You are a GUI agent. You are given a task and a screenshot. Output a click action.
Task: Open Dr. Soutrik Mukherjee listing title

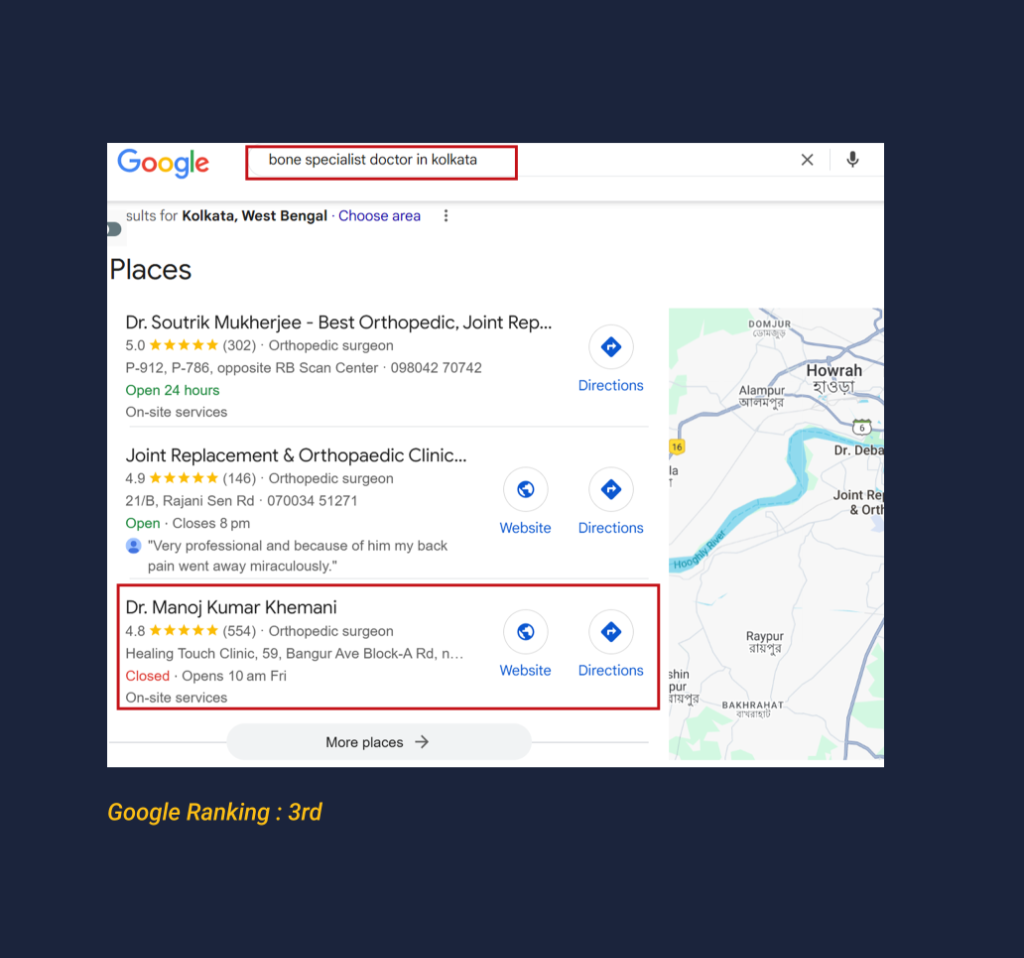(338, 322)
